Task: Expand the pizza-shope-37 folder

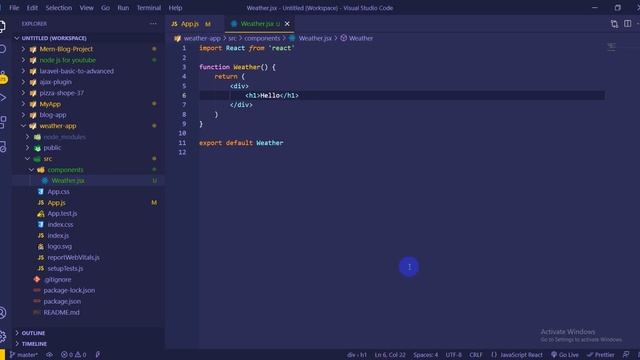Action: pyautogui.click(x=61, y=93)
